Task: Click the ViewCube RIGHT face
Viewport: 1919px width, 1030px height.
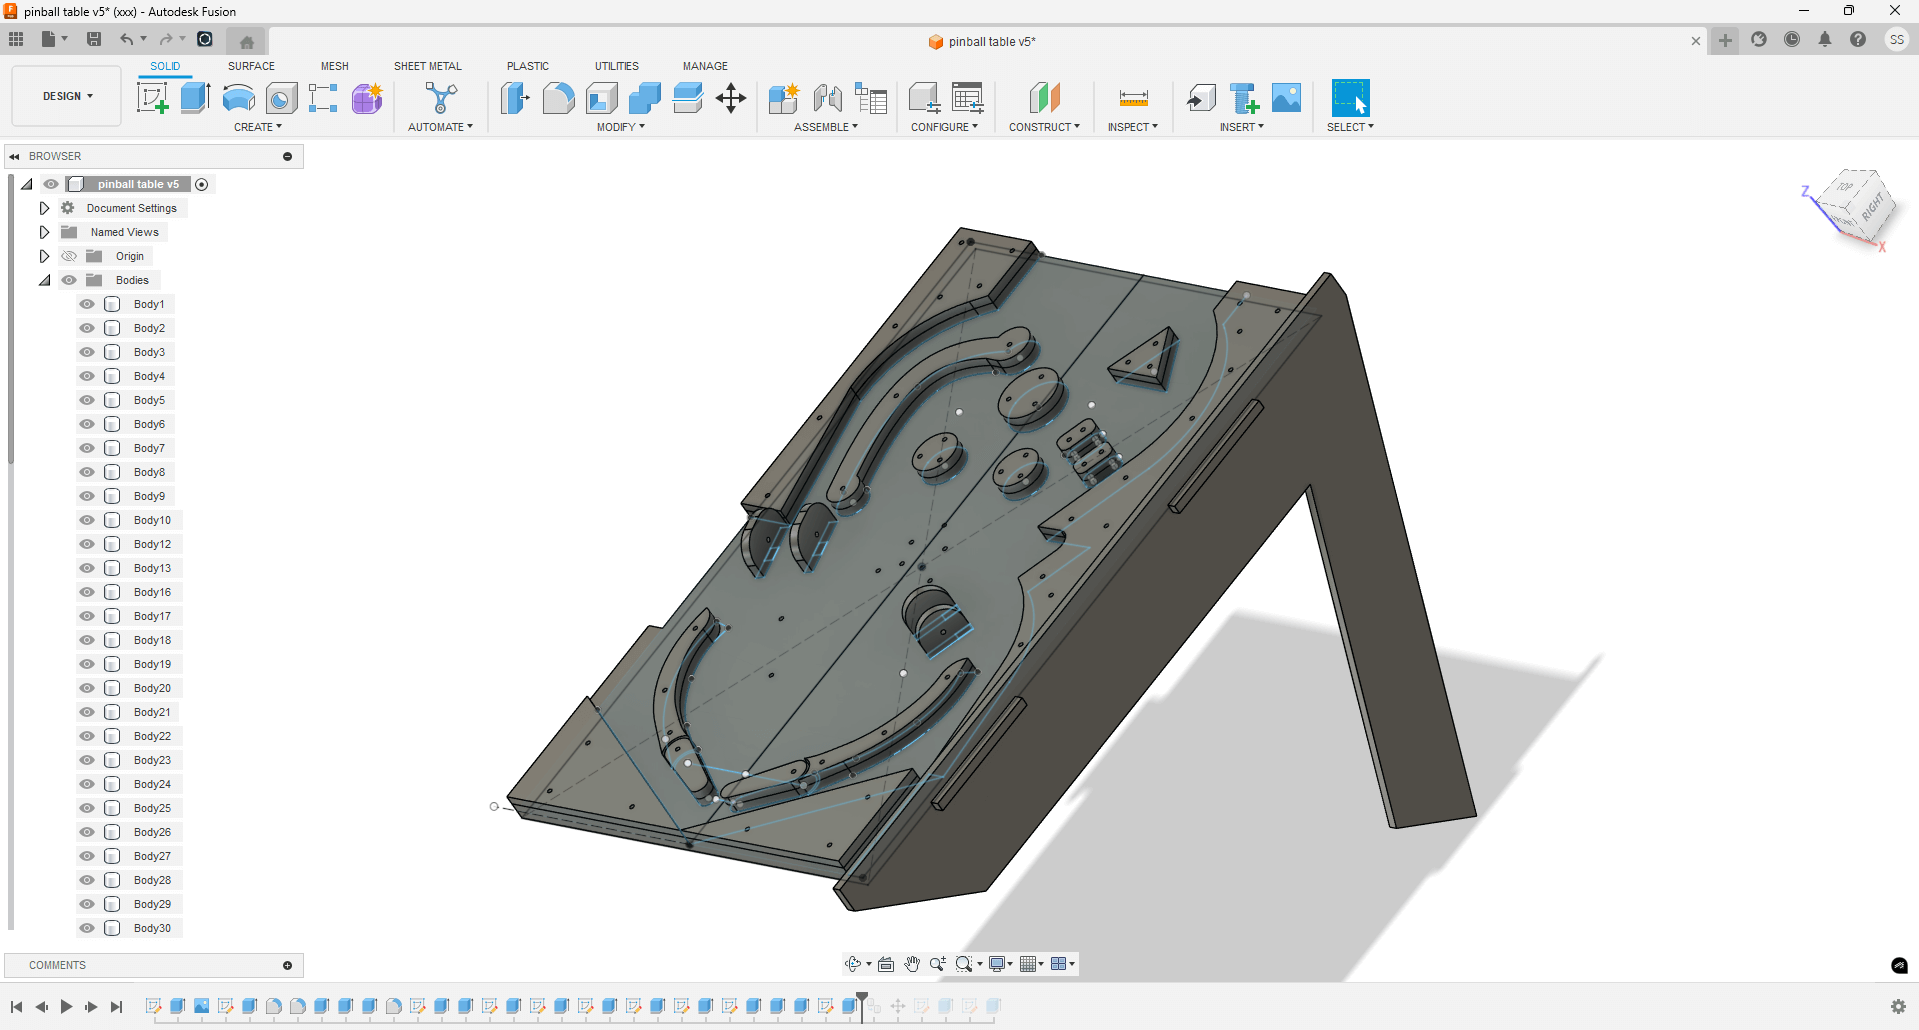Action: click(x=1873, y=208)
